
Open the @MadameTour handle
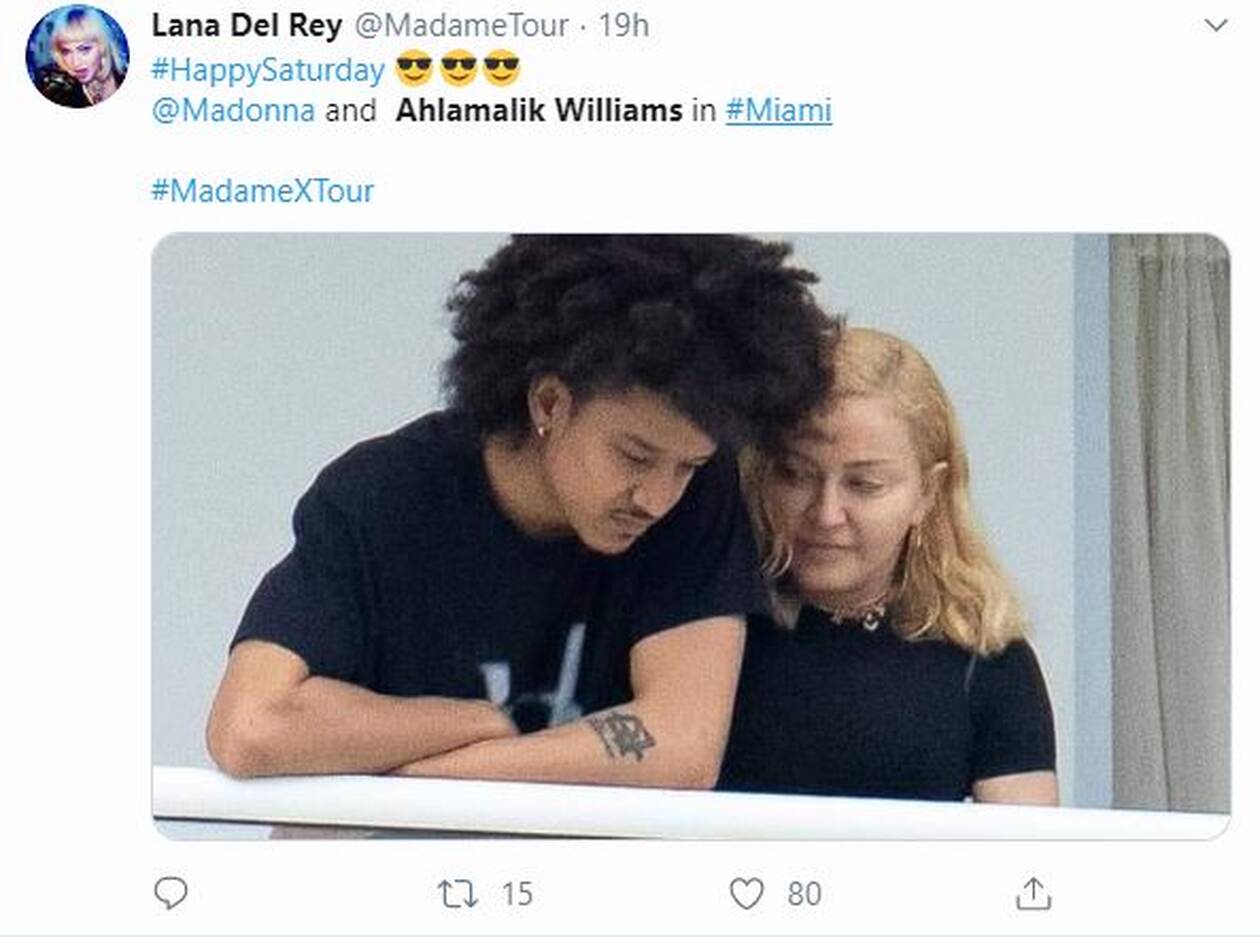(462, 25)
